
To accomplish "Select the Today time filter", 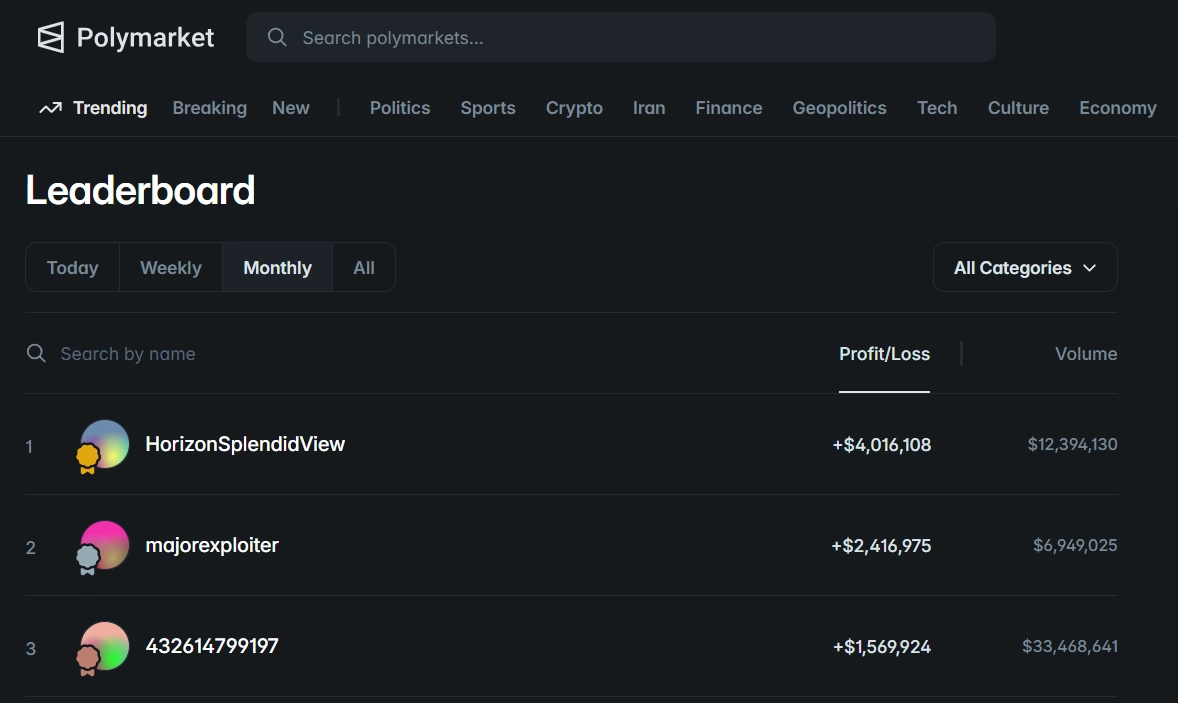I will (x=72, y=267).
